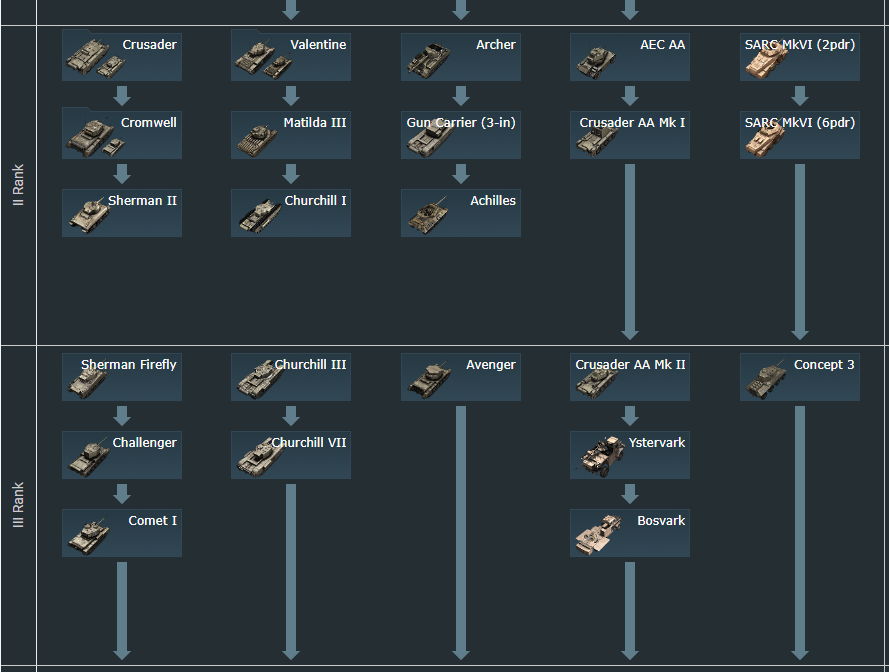The image size is (889, 672).
Task: Click the Challenger tank card
Action: click(122, 454)
